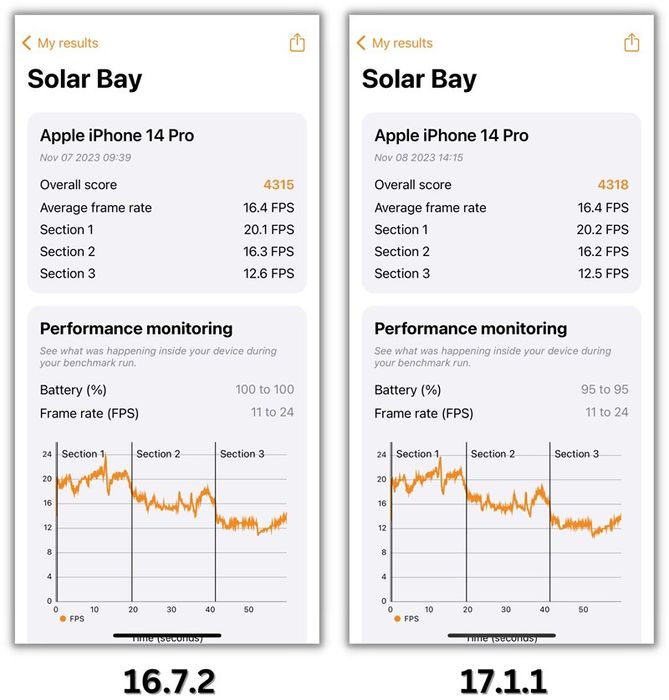
Task: Tap the Frame rate (FPS) row on the right phone
Action: coord(501,413)
